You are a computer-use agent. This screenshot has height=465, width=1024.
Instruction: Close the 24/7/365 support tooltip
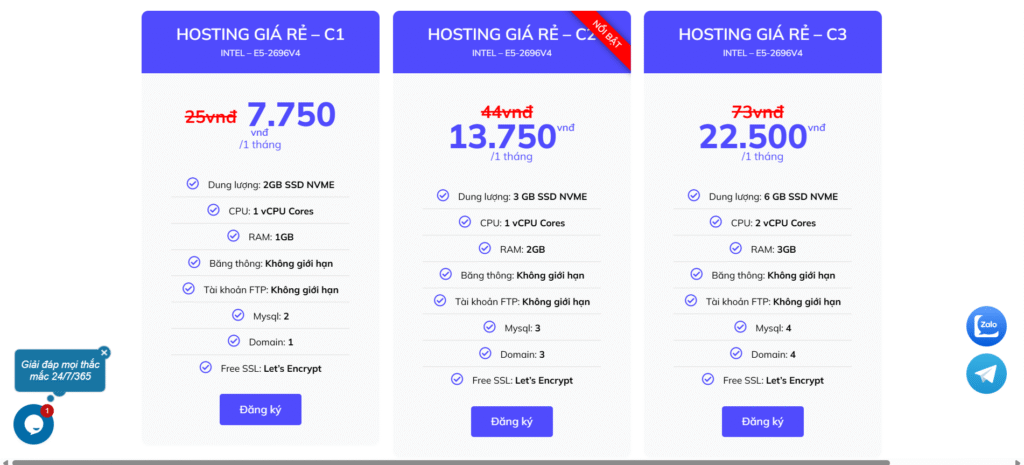pyautogui.click(x=105, y=352)
